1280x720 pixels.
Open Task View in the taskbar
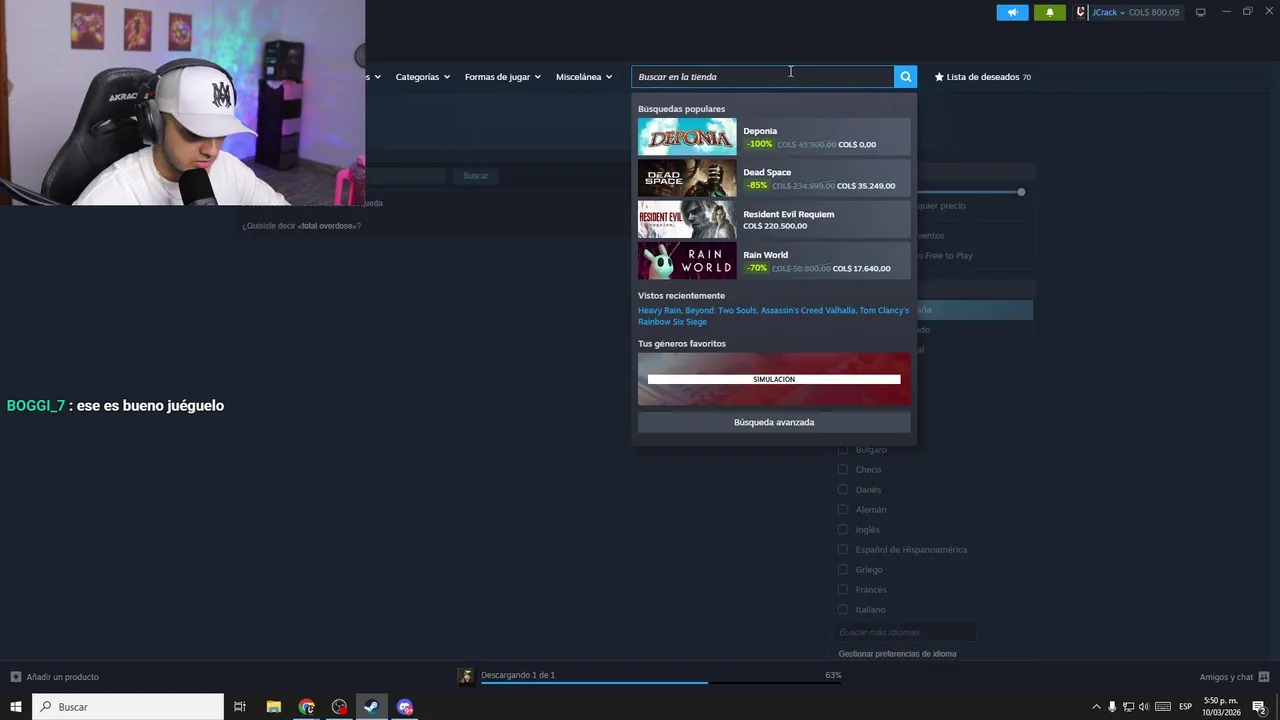240,707
